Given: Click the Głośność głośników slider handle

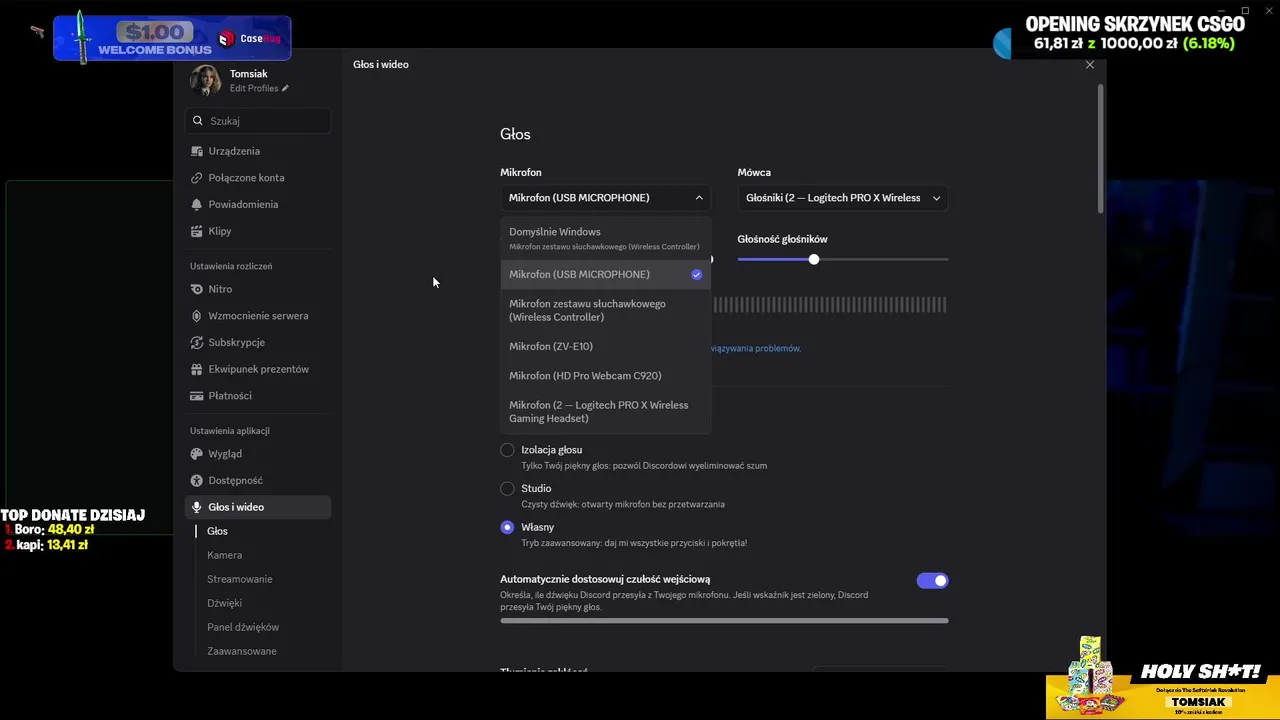Looking at the screenshot, I should point(814,259).
